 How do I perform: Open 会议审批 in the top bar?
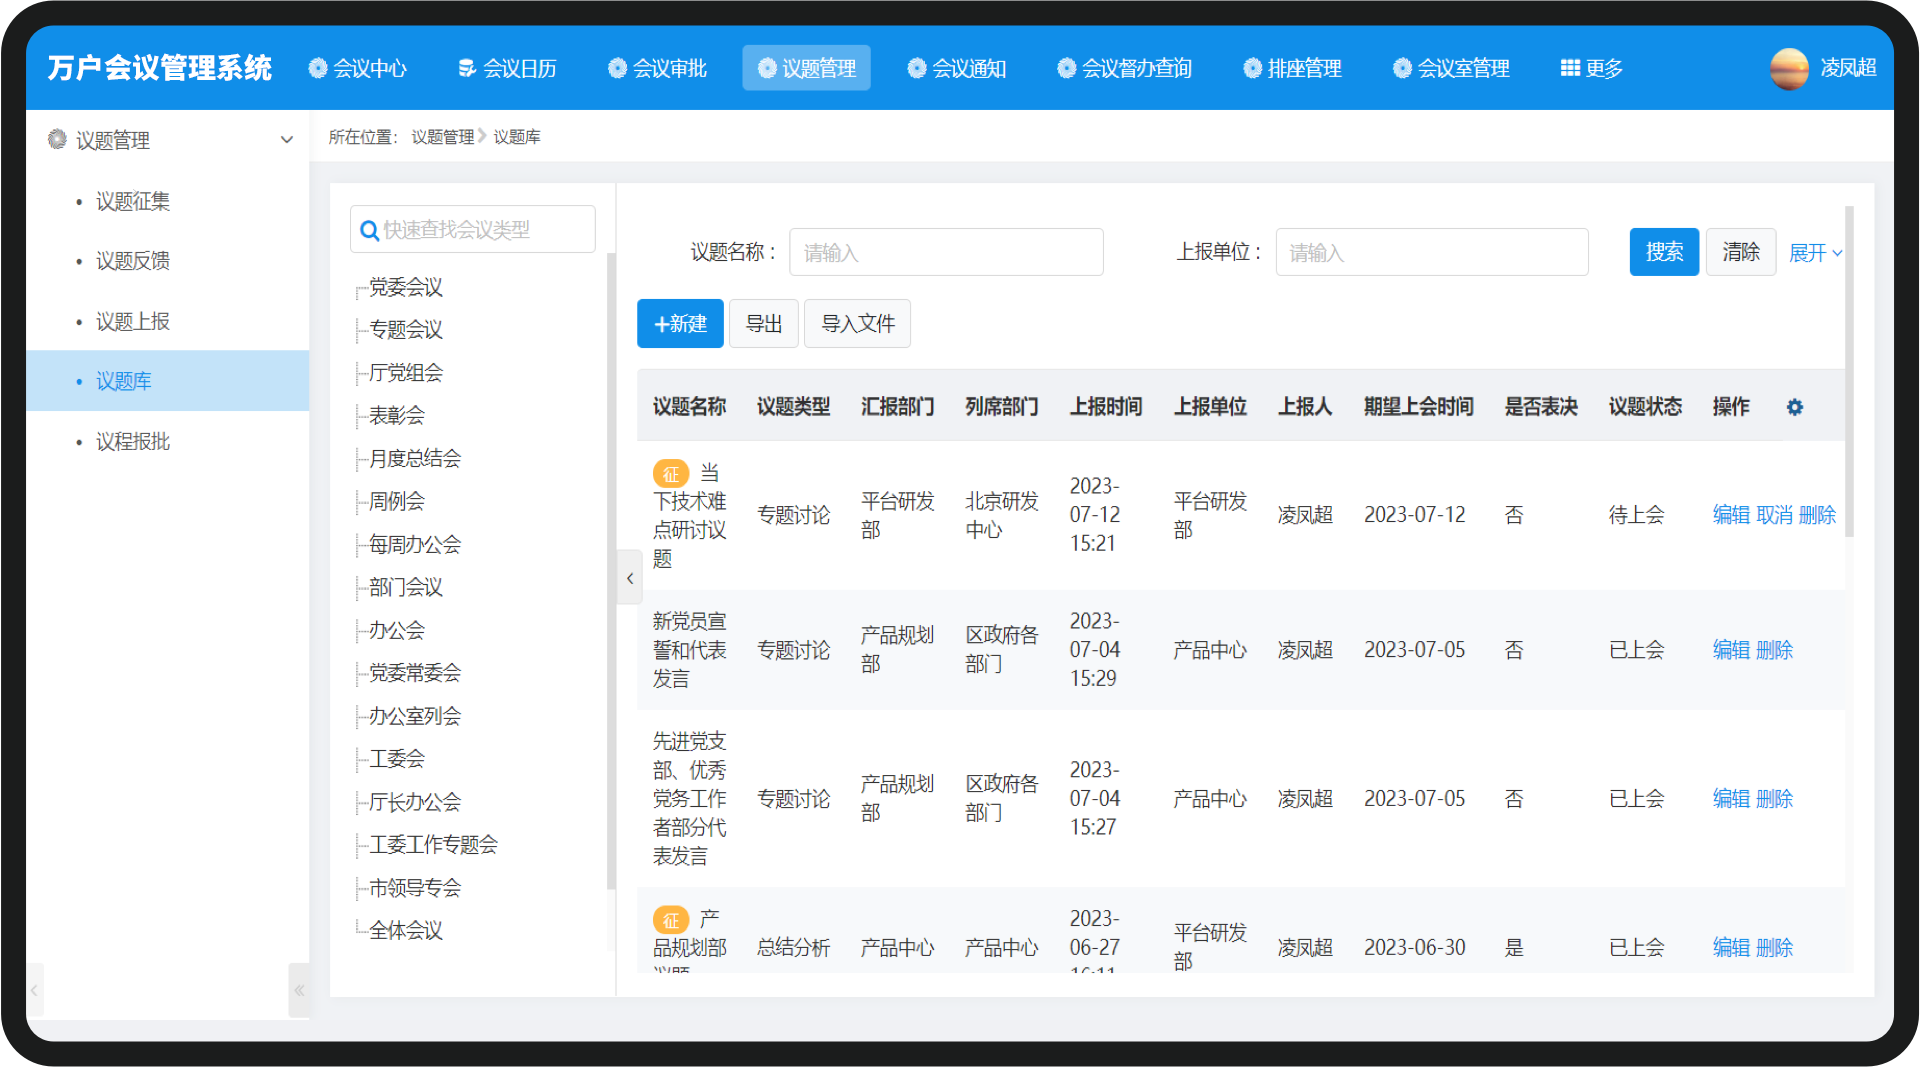click(658, 68)
